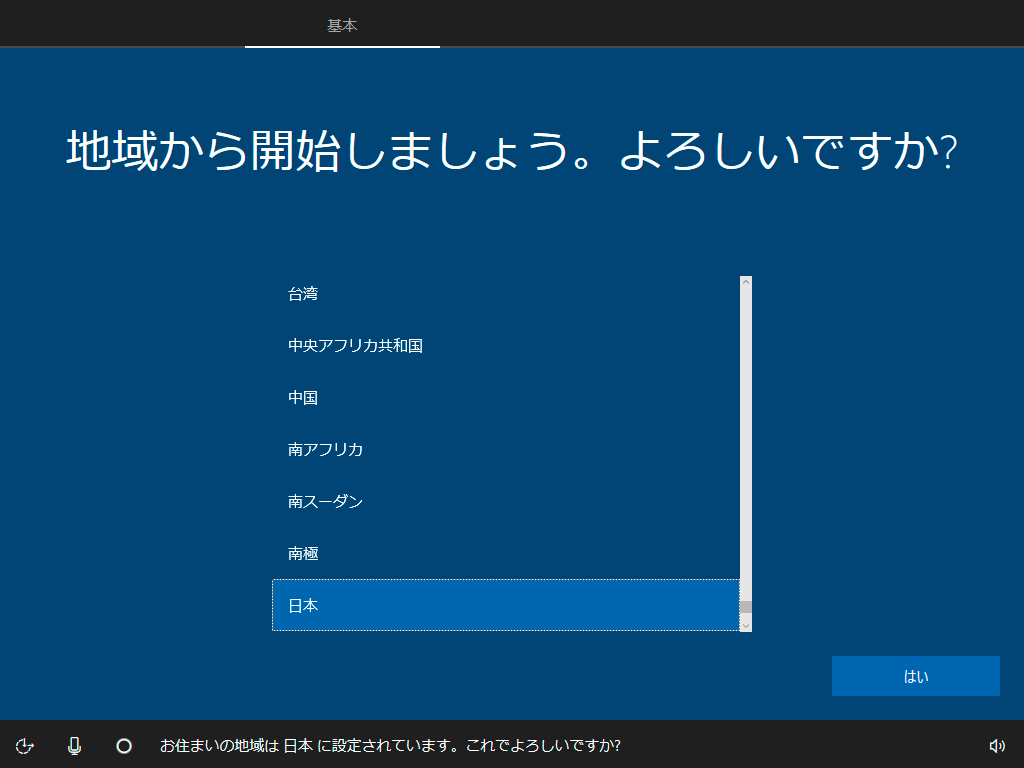
Task: Select the highlighted 日本 region
Action: 505,606
